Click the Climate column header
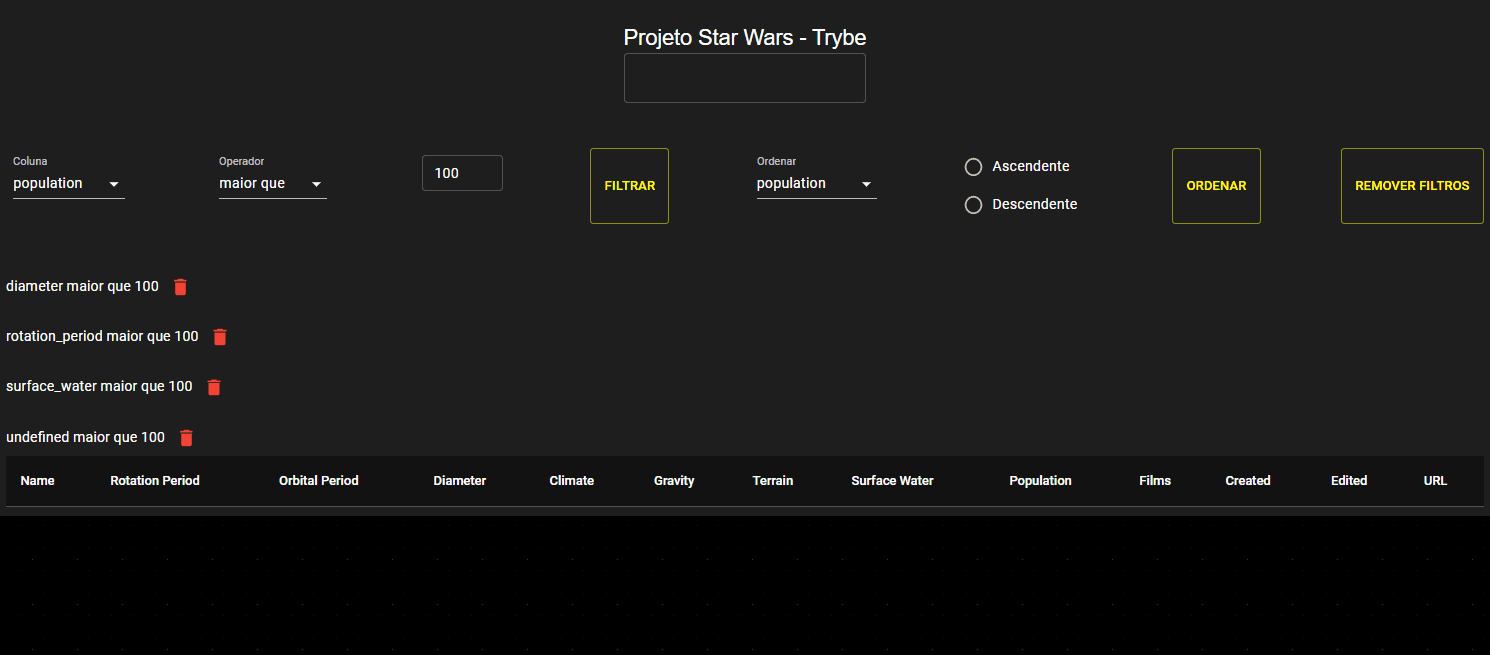 (572, 481)
